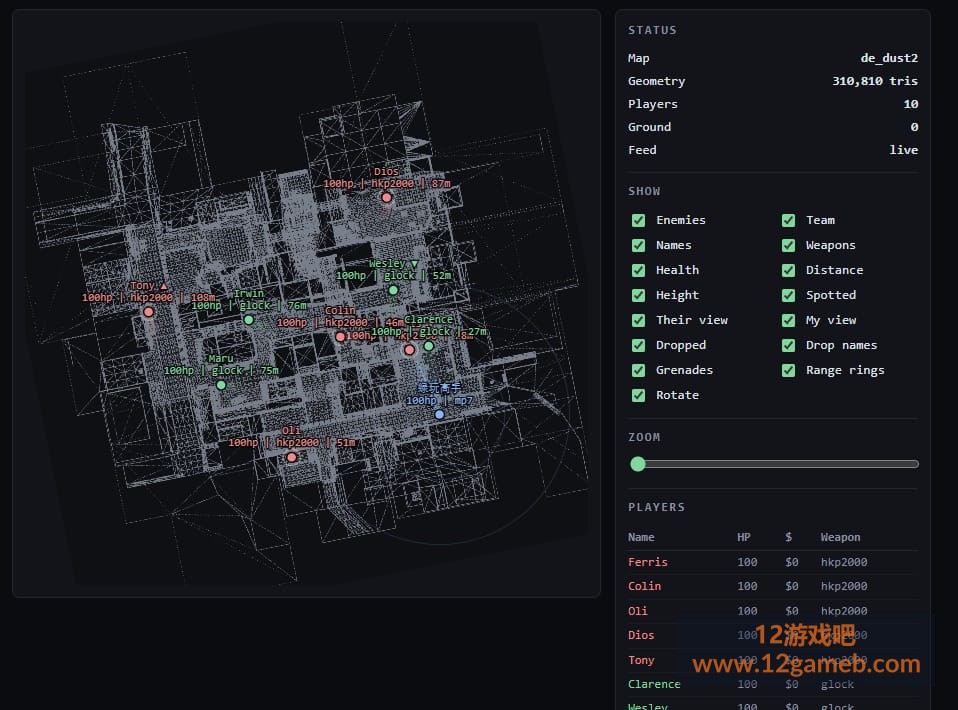Click Clarence row in players table

pyautogui.click(x=773, y=684)
